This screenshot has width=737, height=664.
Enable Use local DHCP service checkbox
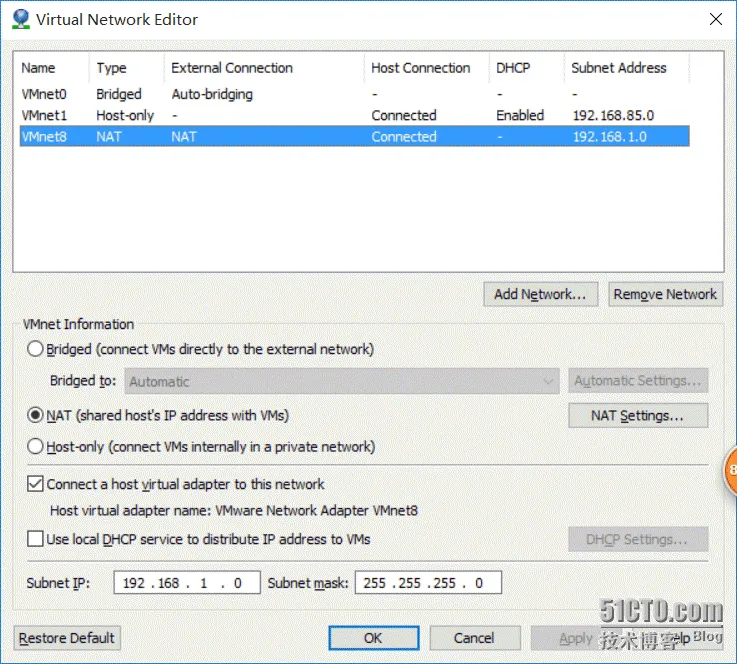35,539
